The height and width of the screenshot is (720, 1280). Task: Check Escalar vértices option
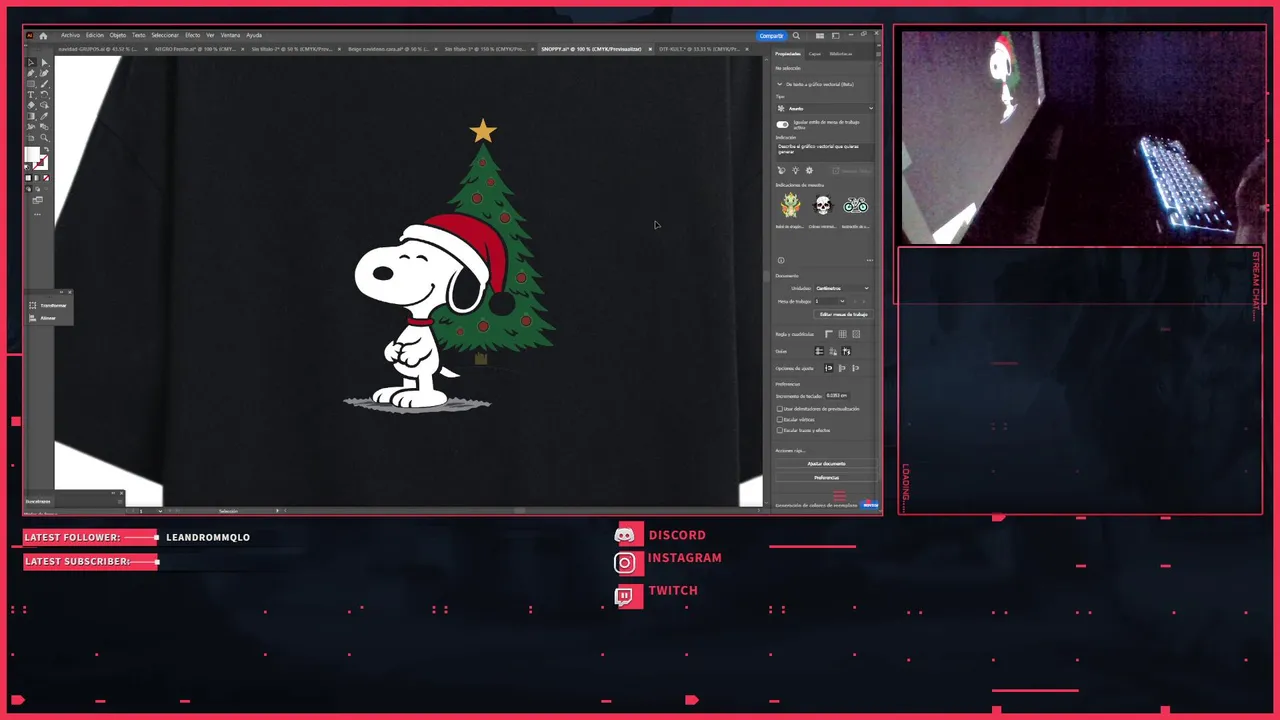point(780,420)
